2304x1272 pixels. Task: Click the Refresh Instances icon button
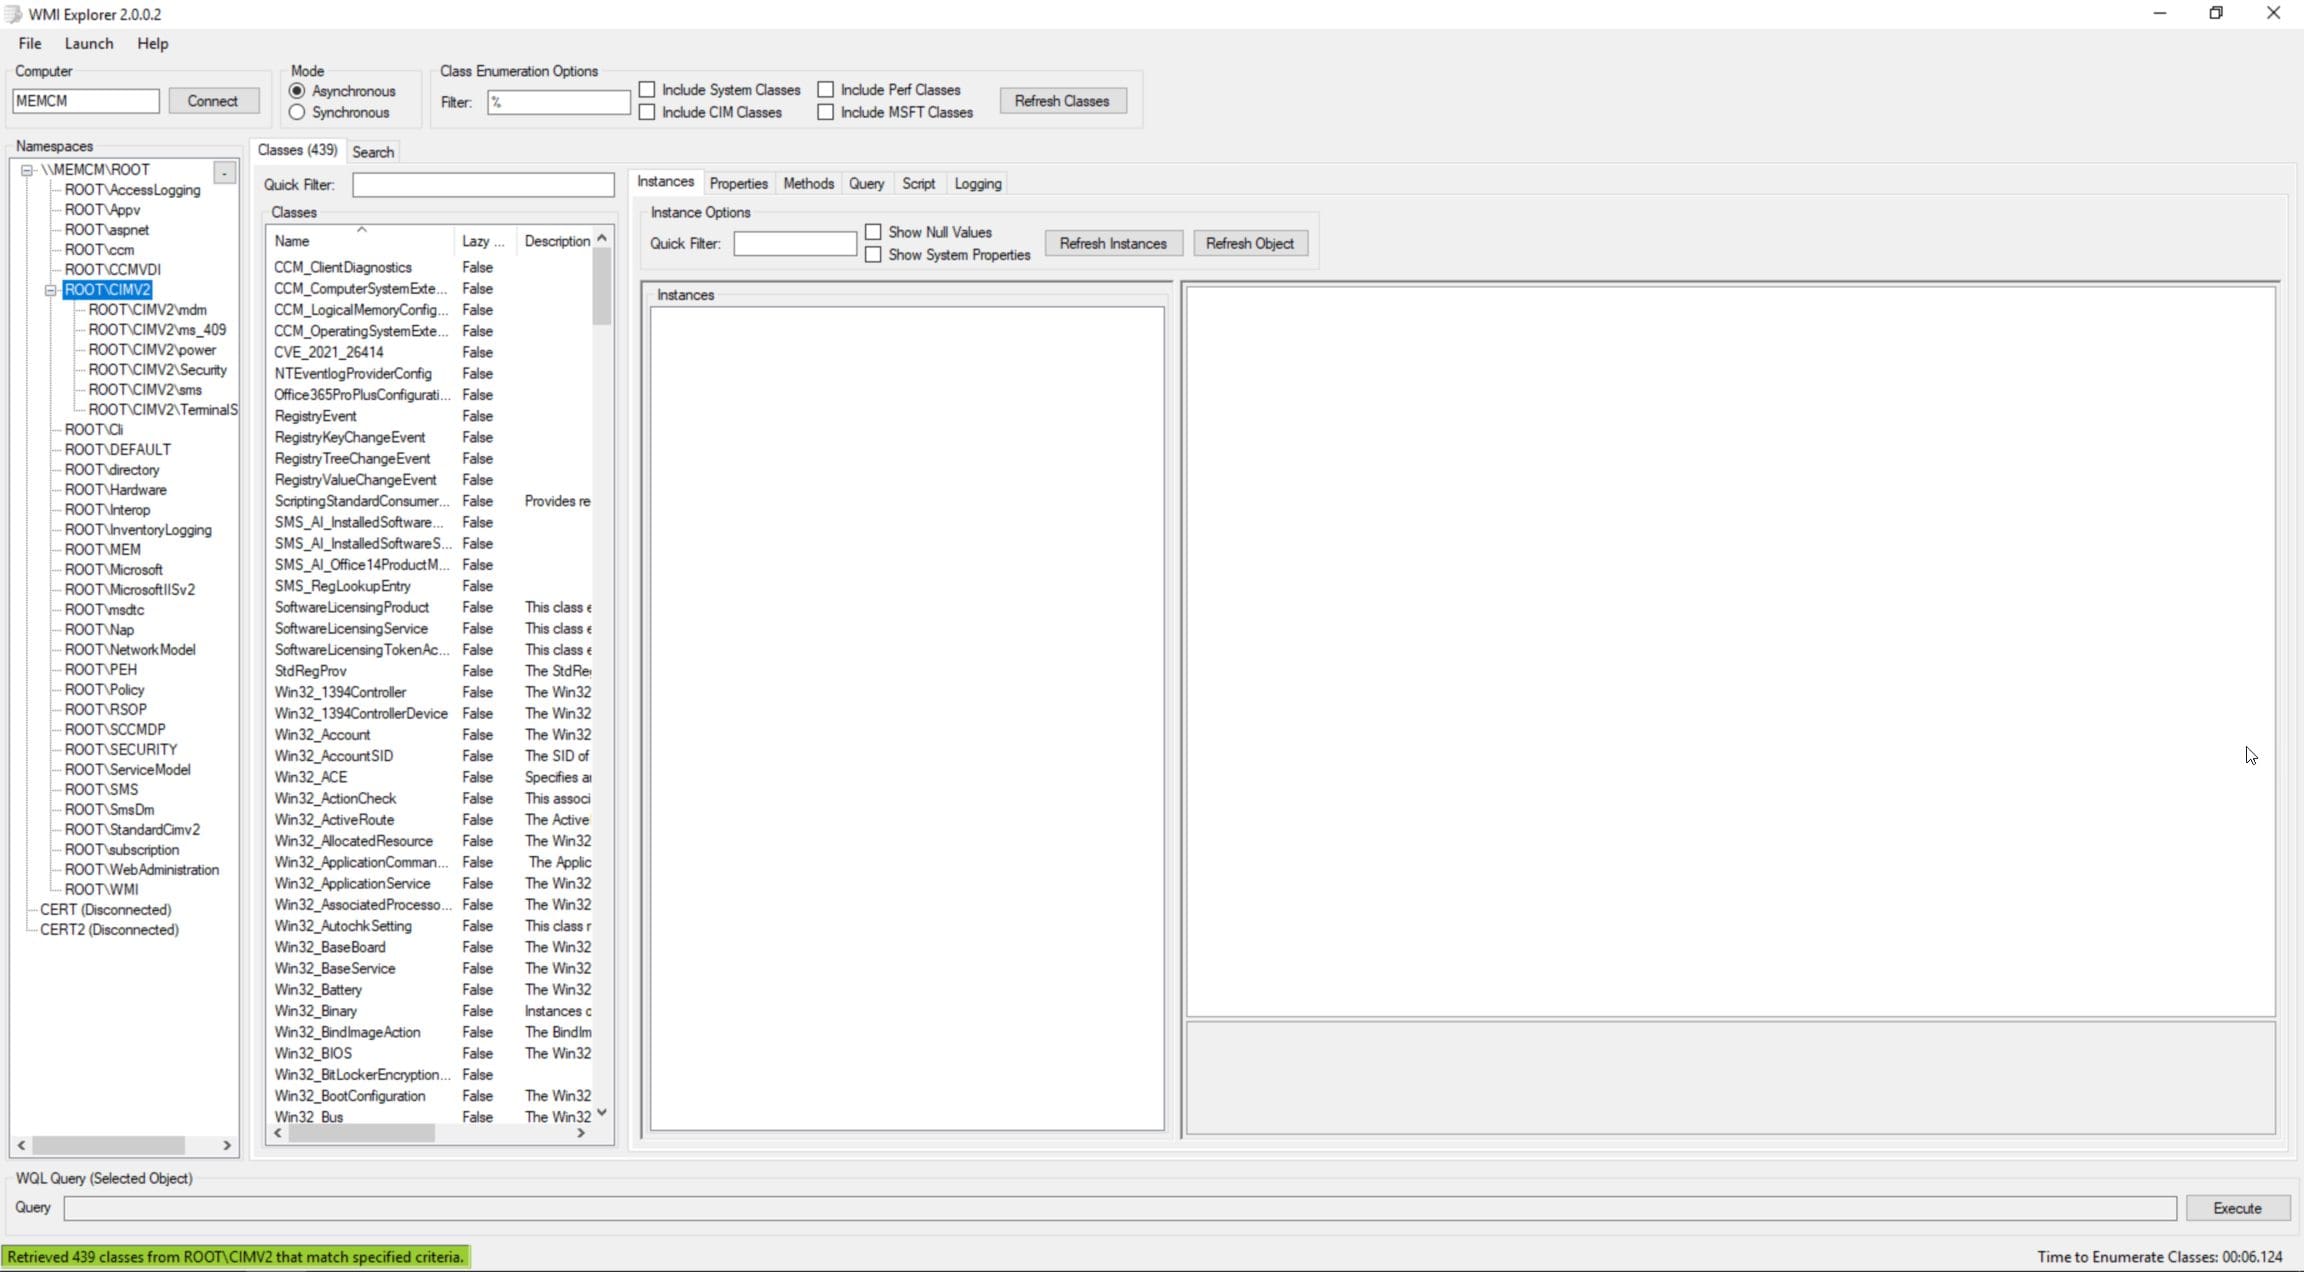1112,243
